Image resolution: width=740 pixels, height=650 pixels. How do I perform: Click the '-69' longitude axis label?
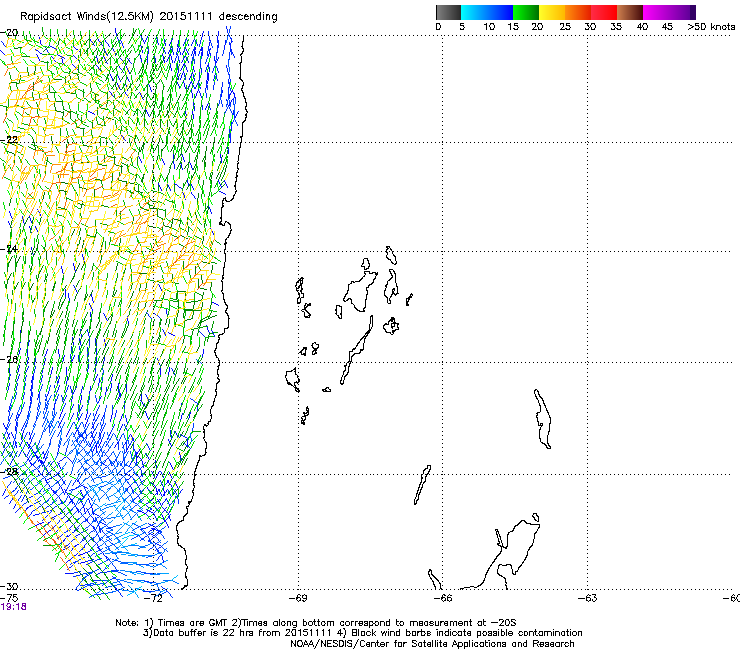pos(298,598)
